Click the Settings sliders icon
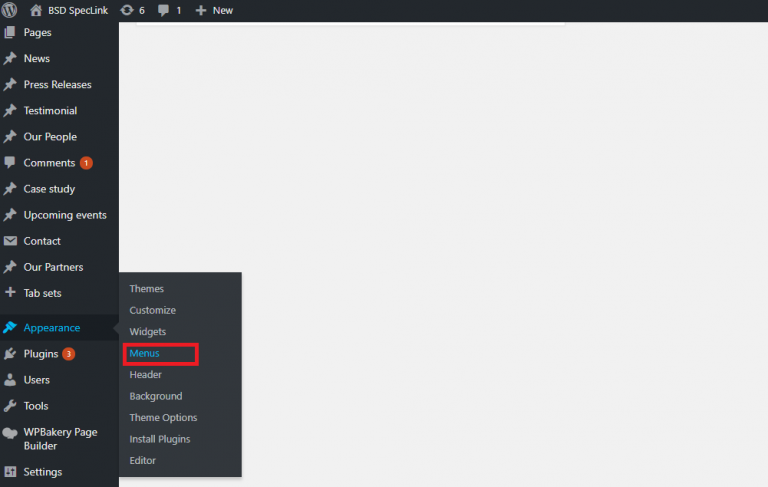768x487 pixels. click(10, 472)
